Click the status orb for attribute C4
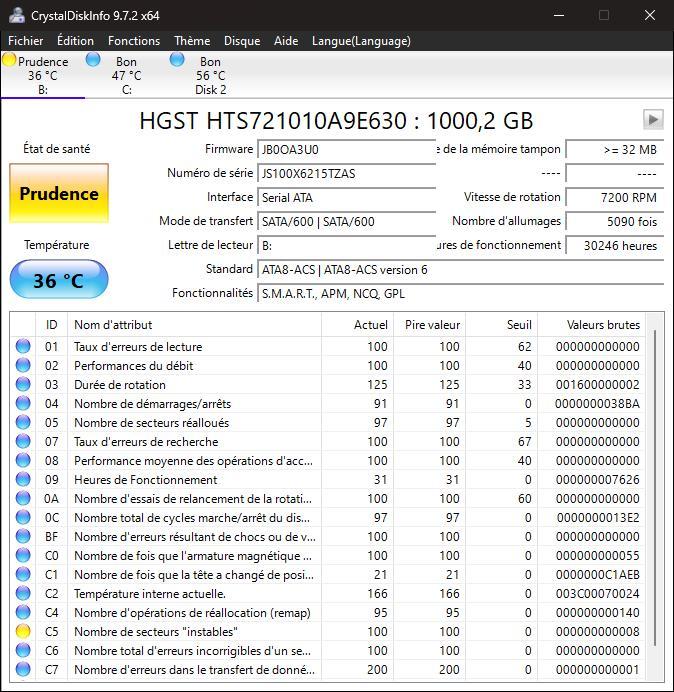 [23, 612]
